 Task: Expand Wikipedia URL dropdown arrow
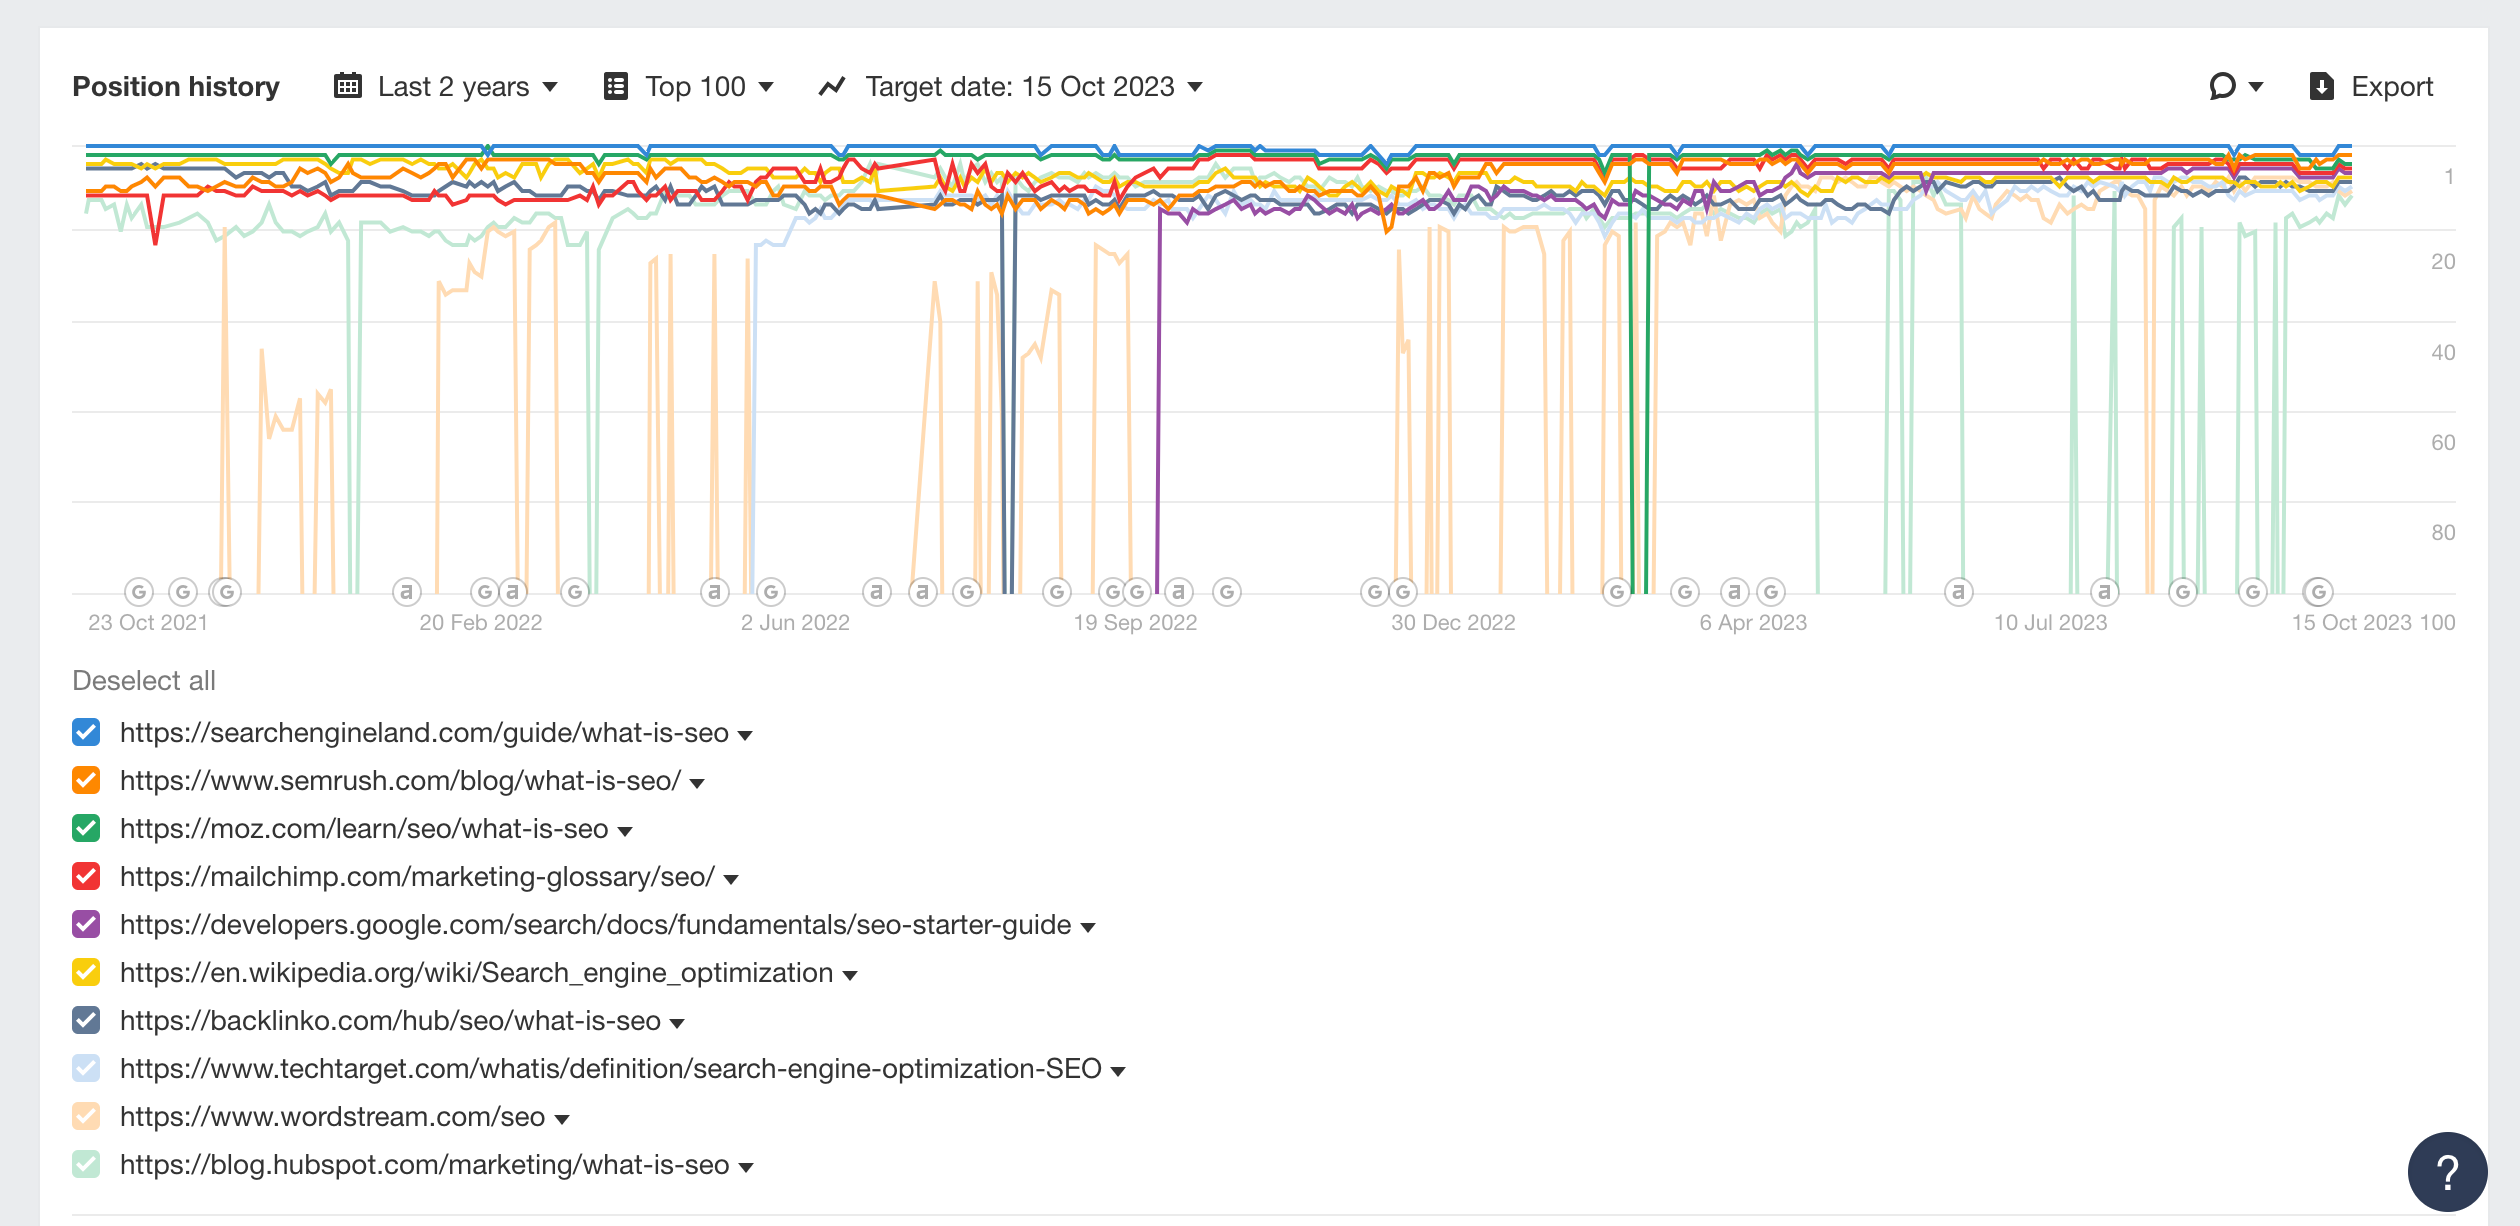[850, 975]
